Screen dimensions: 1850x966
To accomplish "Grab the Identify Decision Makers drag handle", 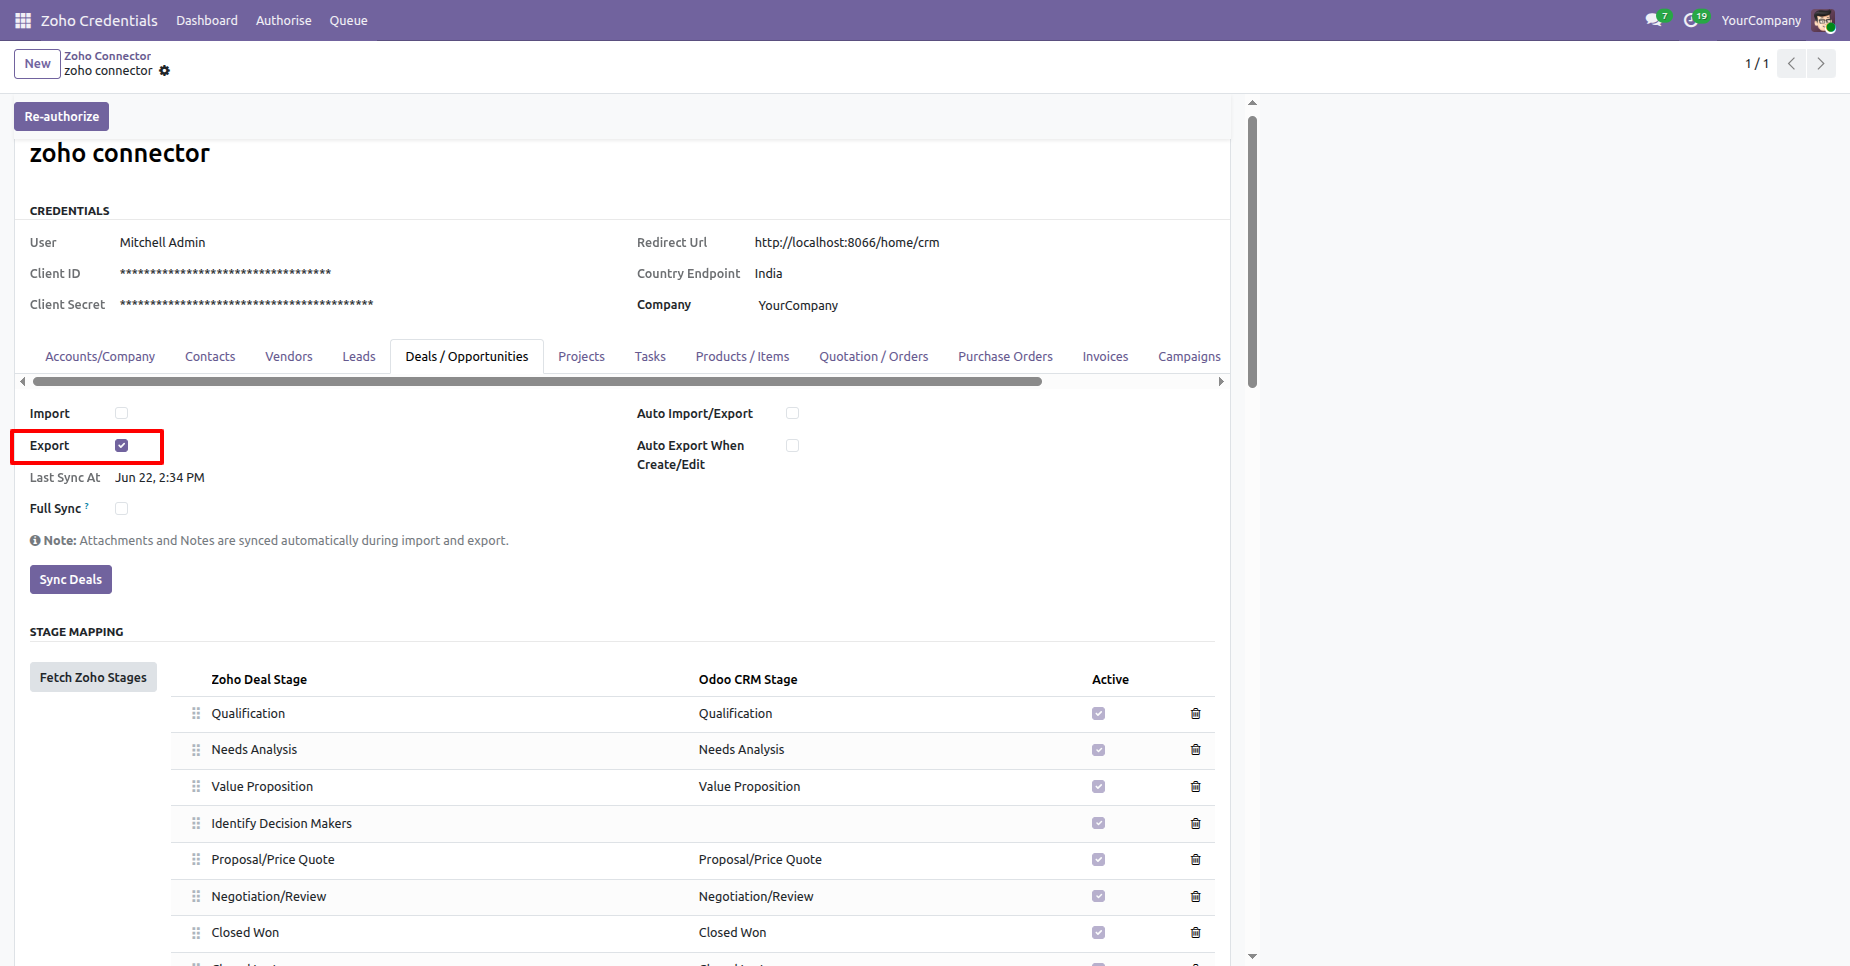I will pyautogui.click(x=196, y=824).
